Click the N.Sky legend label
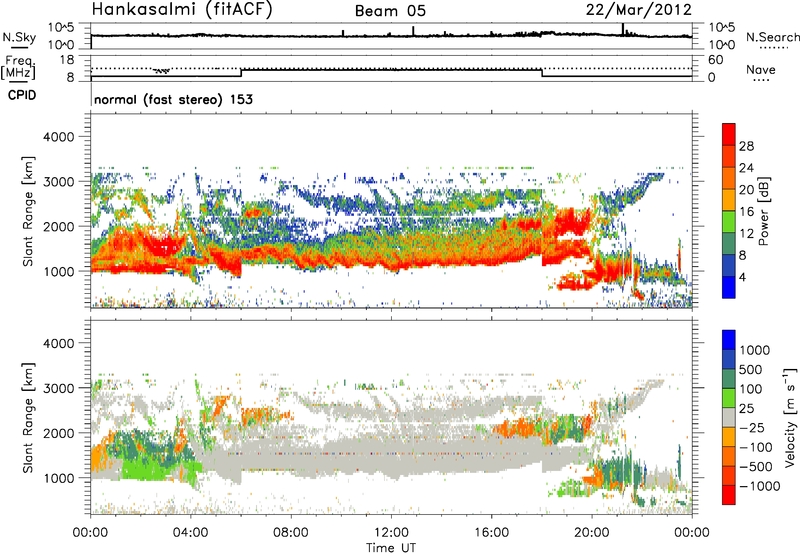 point(19,37)
